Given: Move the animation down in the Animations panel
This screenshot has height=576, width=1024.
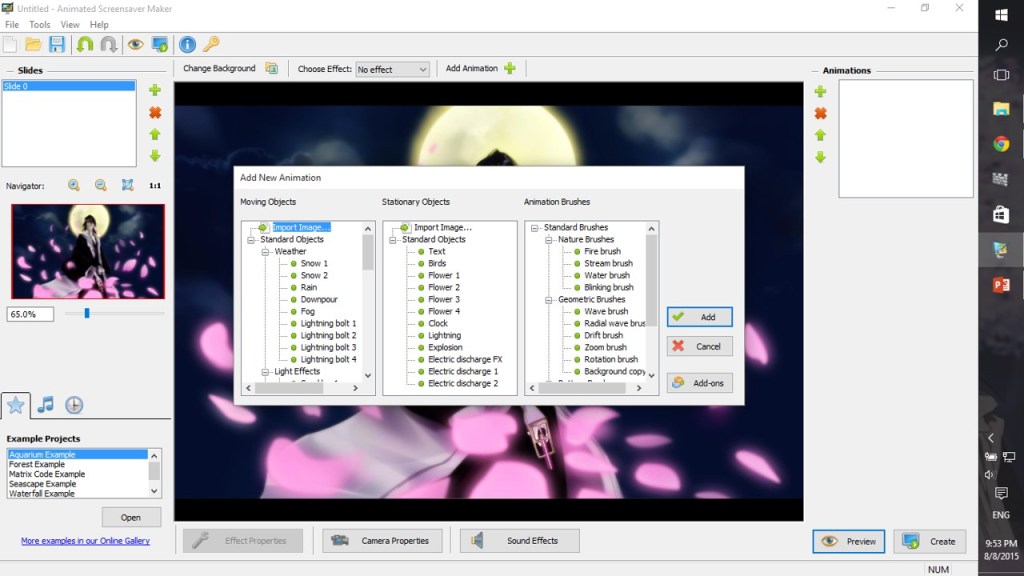Looking at the screenshot, I should (820, 157).
